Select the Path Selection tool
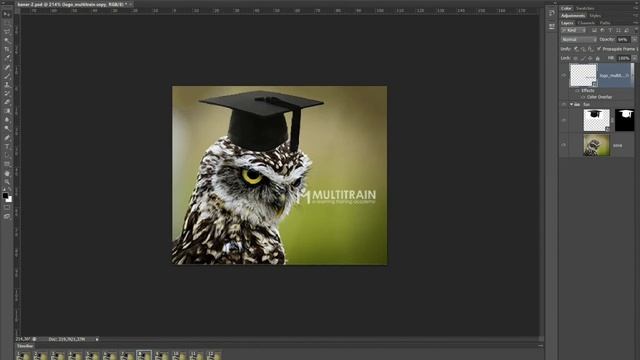Viewport: 640px width, 360px height. (x=7, y=155)
